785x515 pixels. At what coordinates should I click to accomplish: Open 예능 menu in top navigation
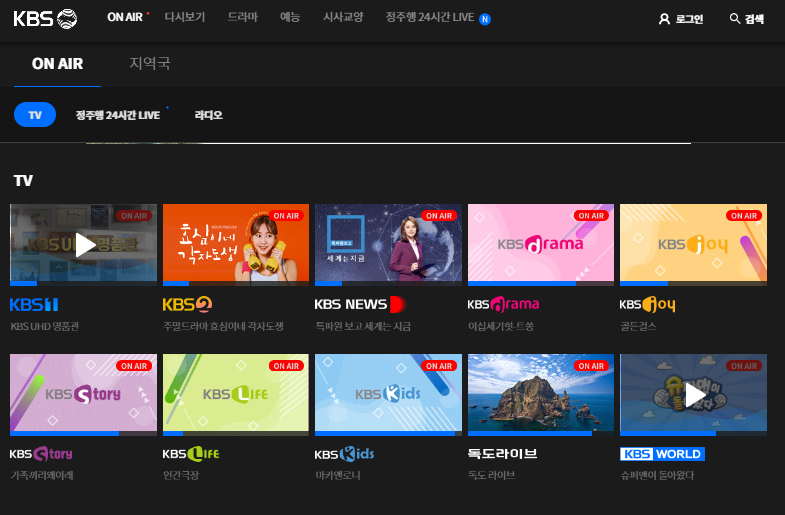tap(290, 18)
